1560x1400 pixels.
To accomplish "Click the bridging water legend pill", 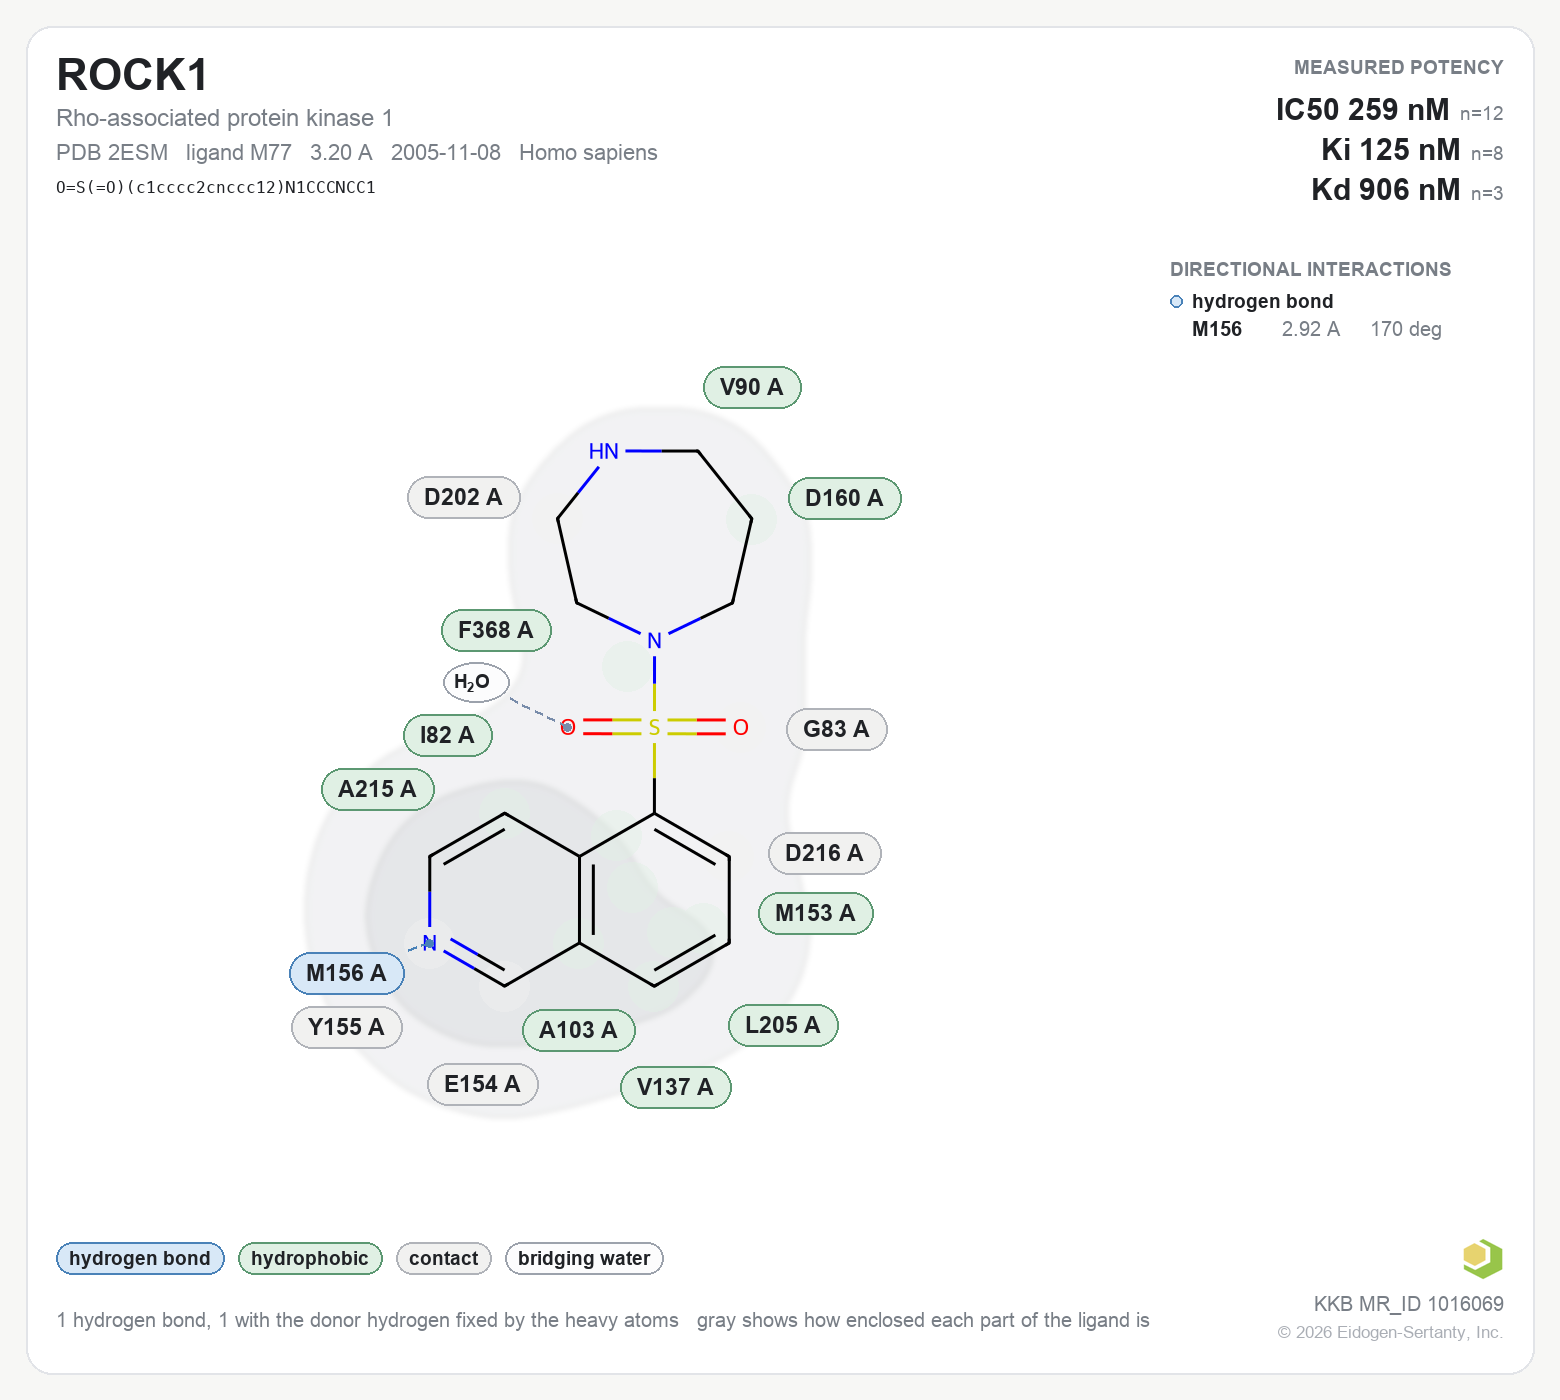I will click(584, 1258).
